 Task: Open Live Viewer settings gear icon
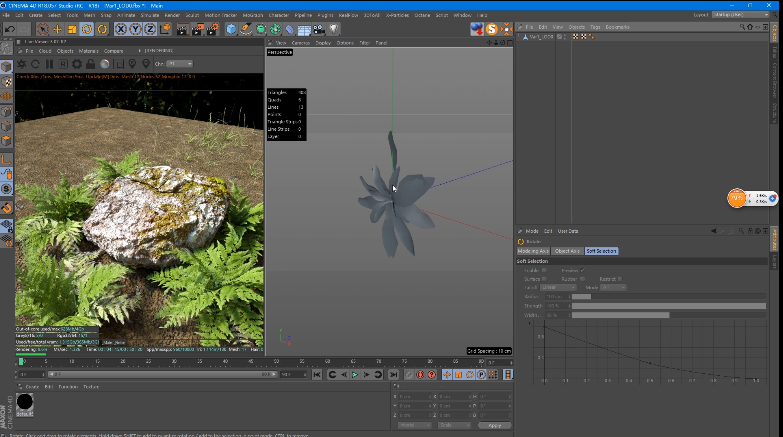pos(77,64)
